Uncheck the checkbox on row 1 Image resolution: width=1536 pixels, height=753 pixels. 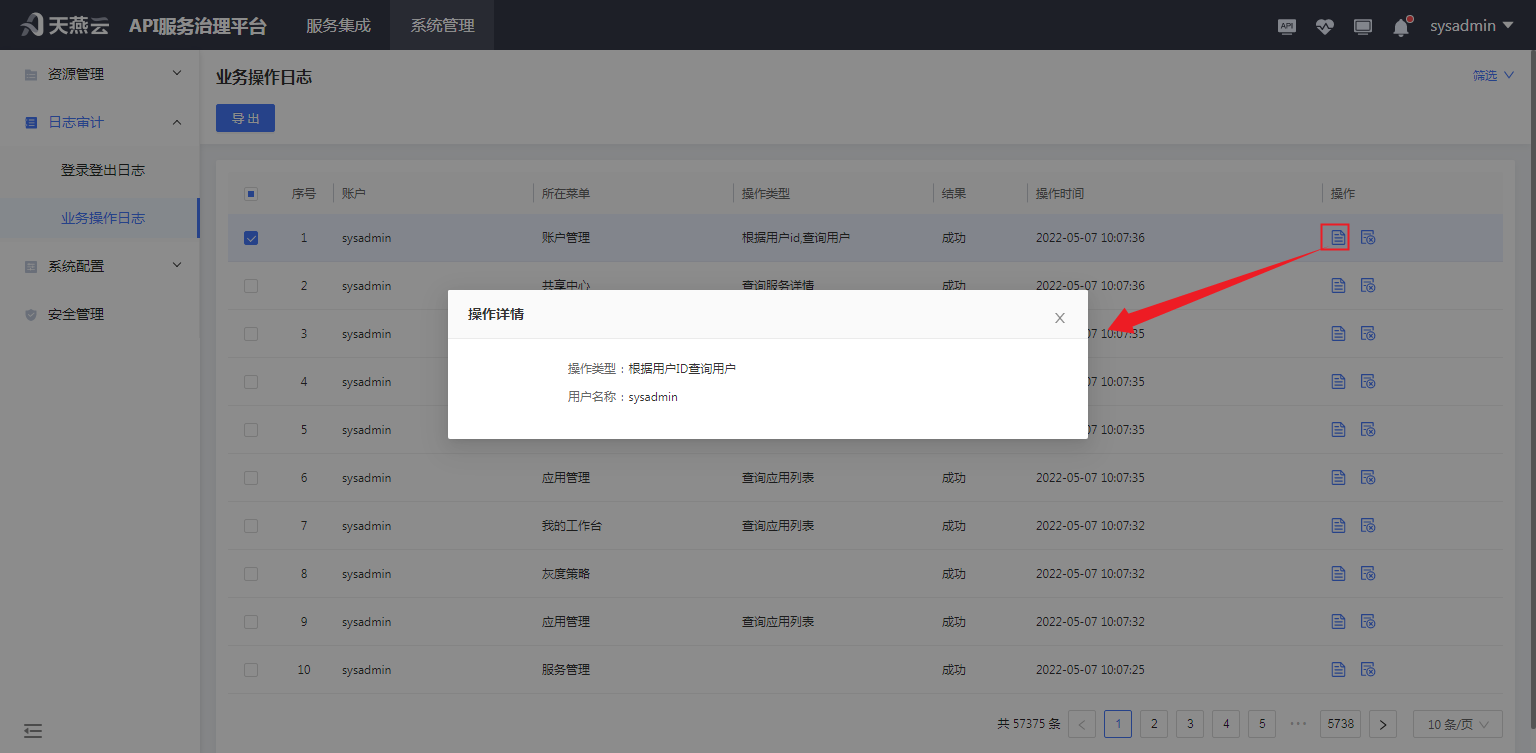pyautogui.click(x=251, y=238)
